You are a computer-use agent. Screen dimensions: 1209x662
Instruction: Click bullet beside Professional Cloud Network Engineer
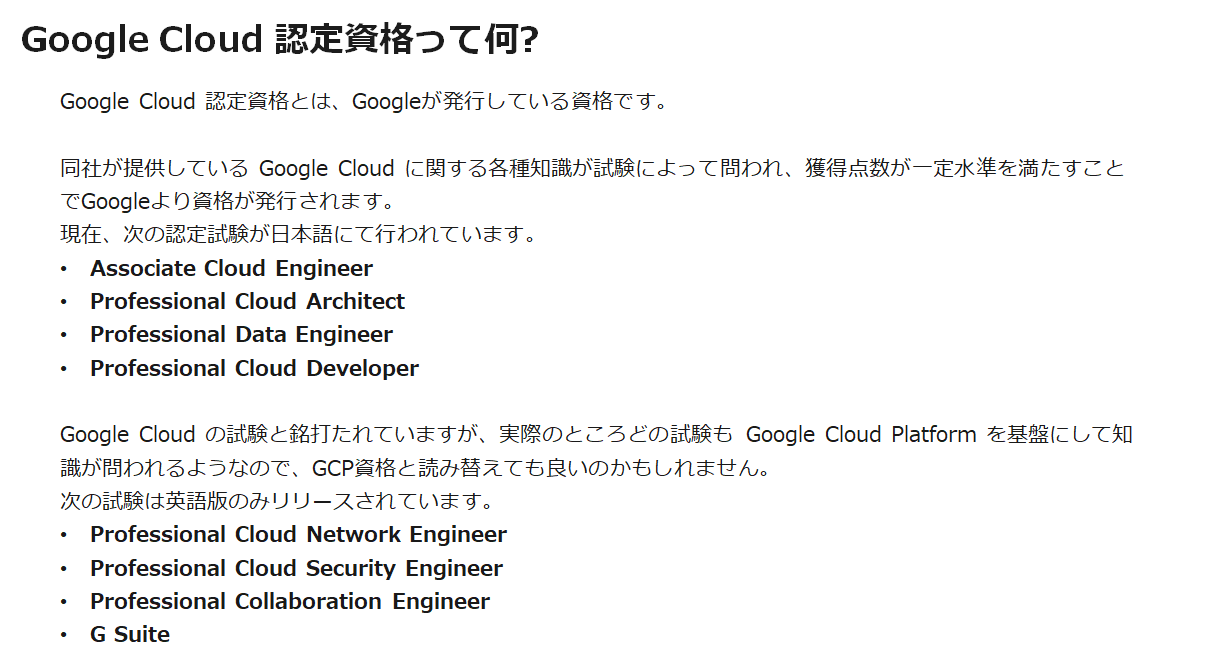click(x=64, y=535)
